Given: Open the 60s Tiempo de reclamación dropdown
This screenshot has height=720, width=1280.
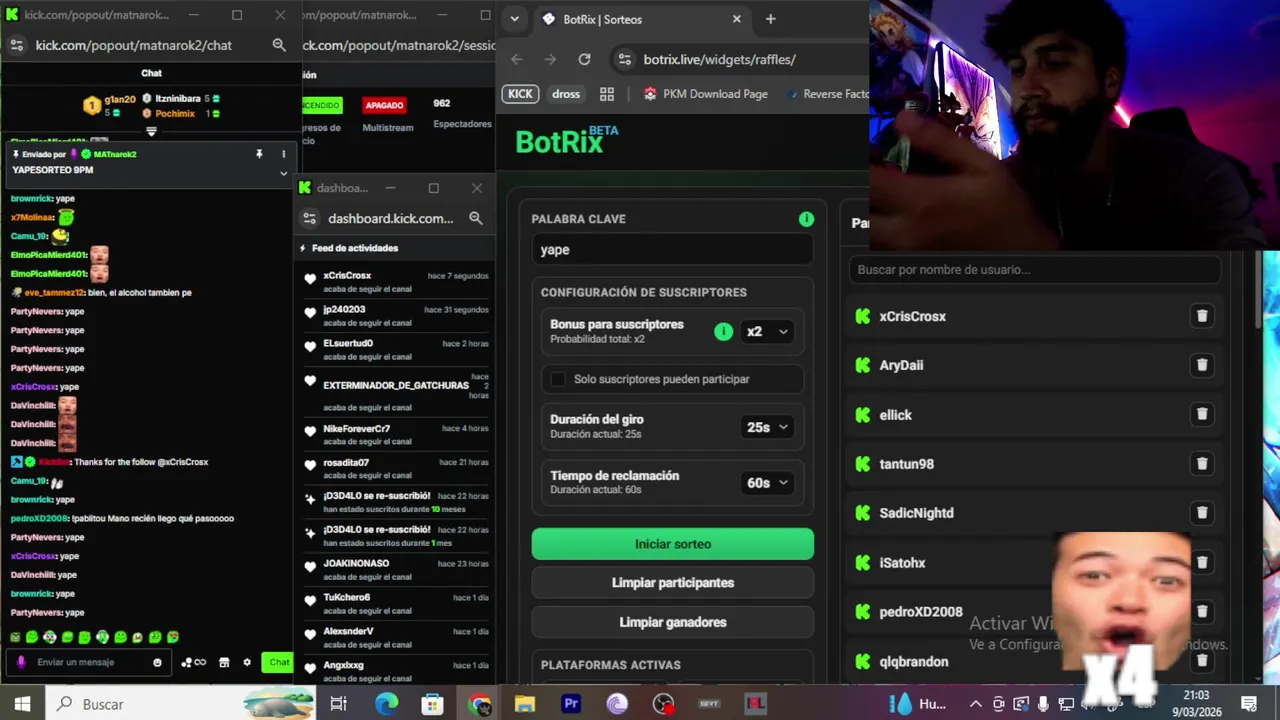Looking at the screenshot, I should point(767,483).
